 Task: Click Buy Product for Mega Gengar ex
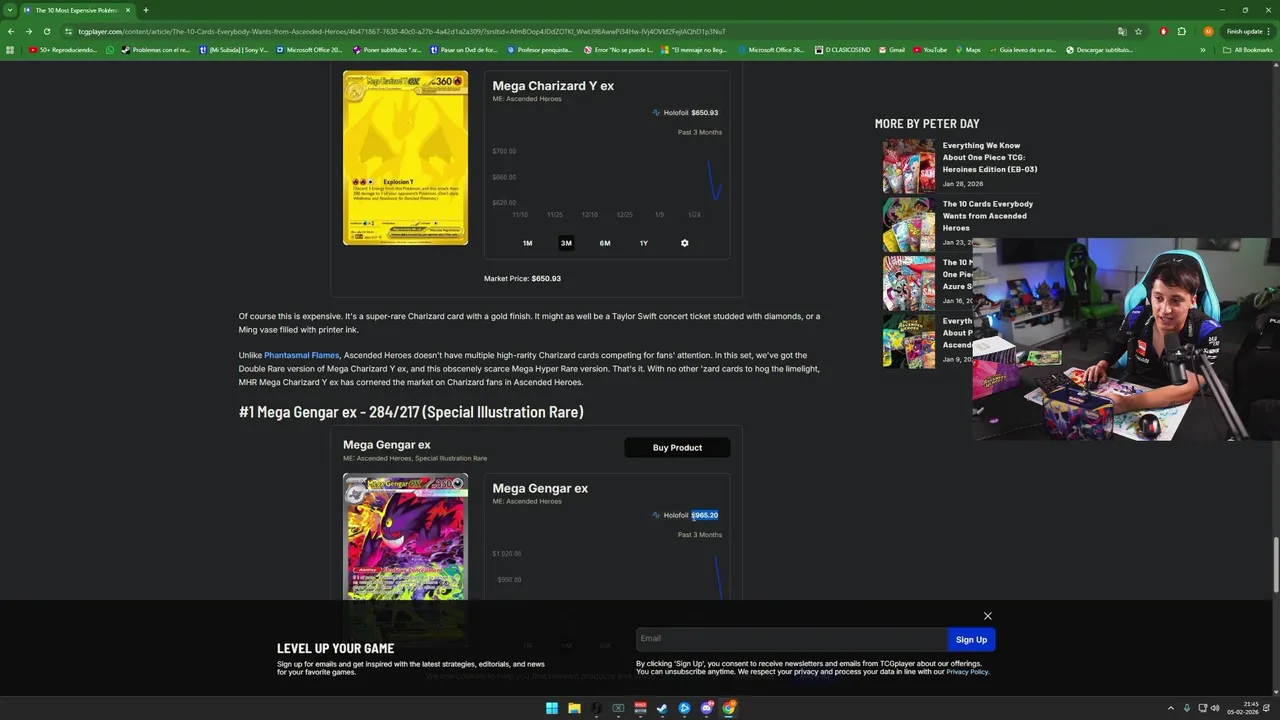tap(677, 447)
